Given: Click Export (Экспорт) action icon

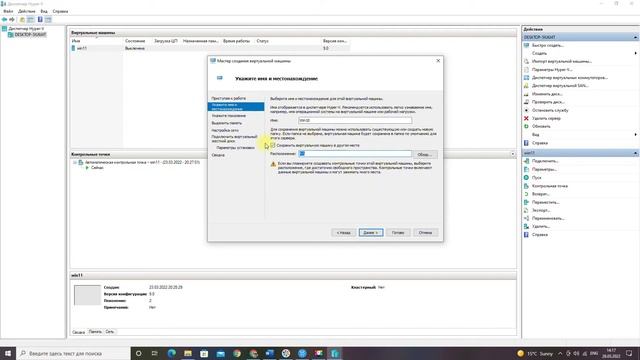Looking at the screenshot, I should pos(526,210).
